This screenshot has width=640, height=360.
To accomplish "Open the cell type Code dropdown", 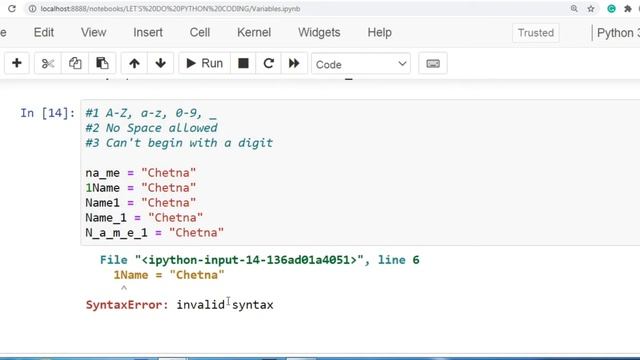I will click(x=361, y=64).
